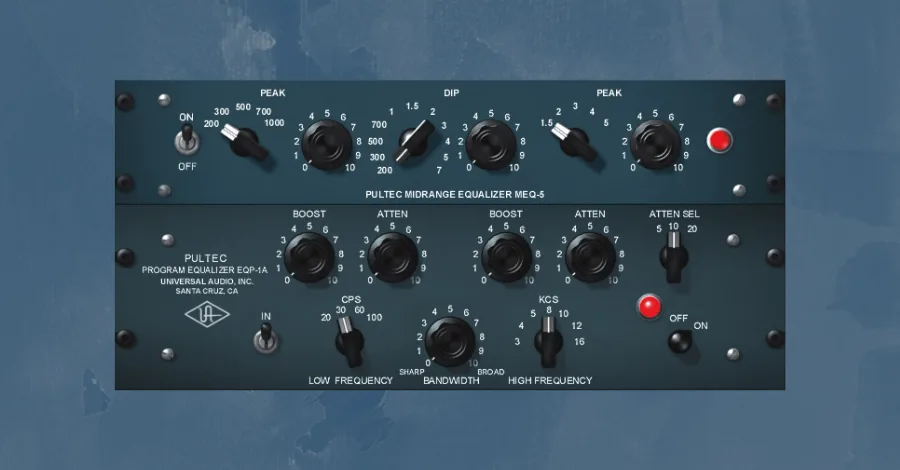
Task: Click the PULTEC MIDRANGE EQUALIZER MEQ-5 title
Action: [455, 195]
